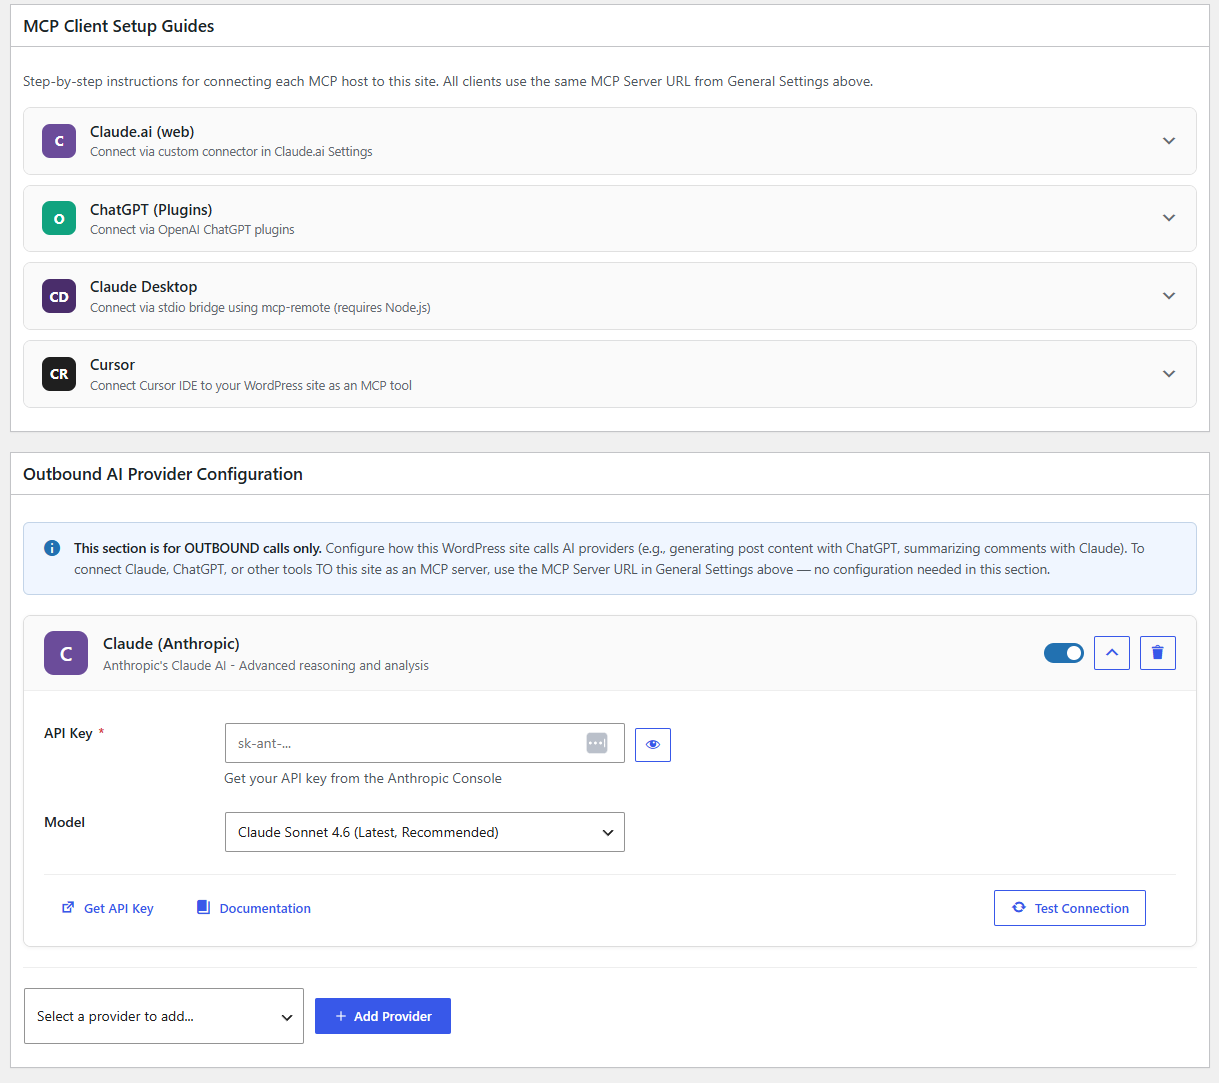
Task: Show the API key with eye button
Action: 653,744
